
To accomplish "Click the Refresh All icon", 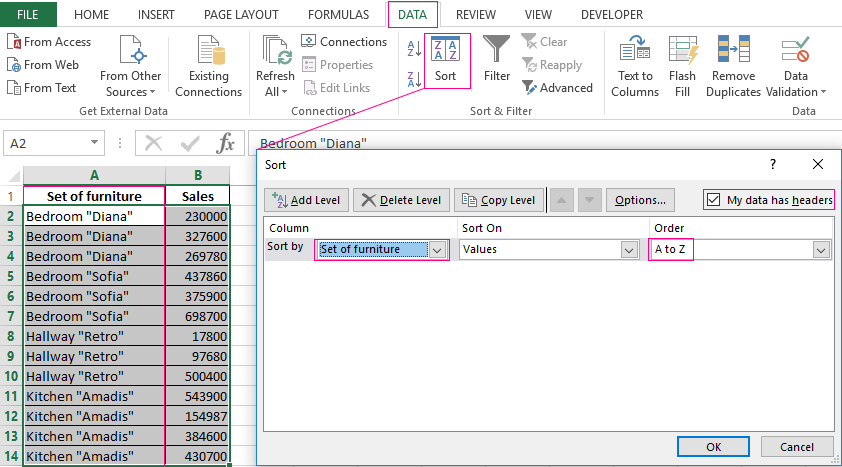I will (275, 52).
